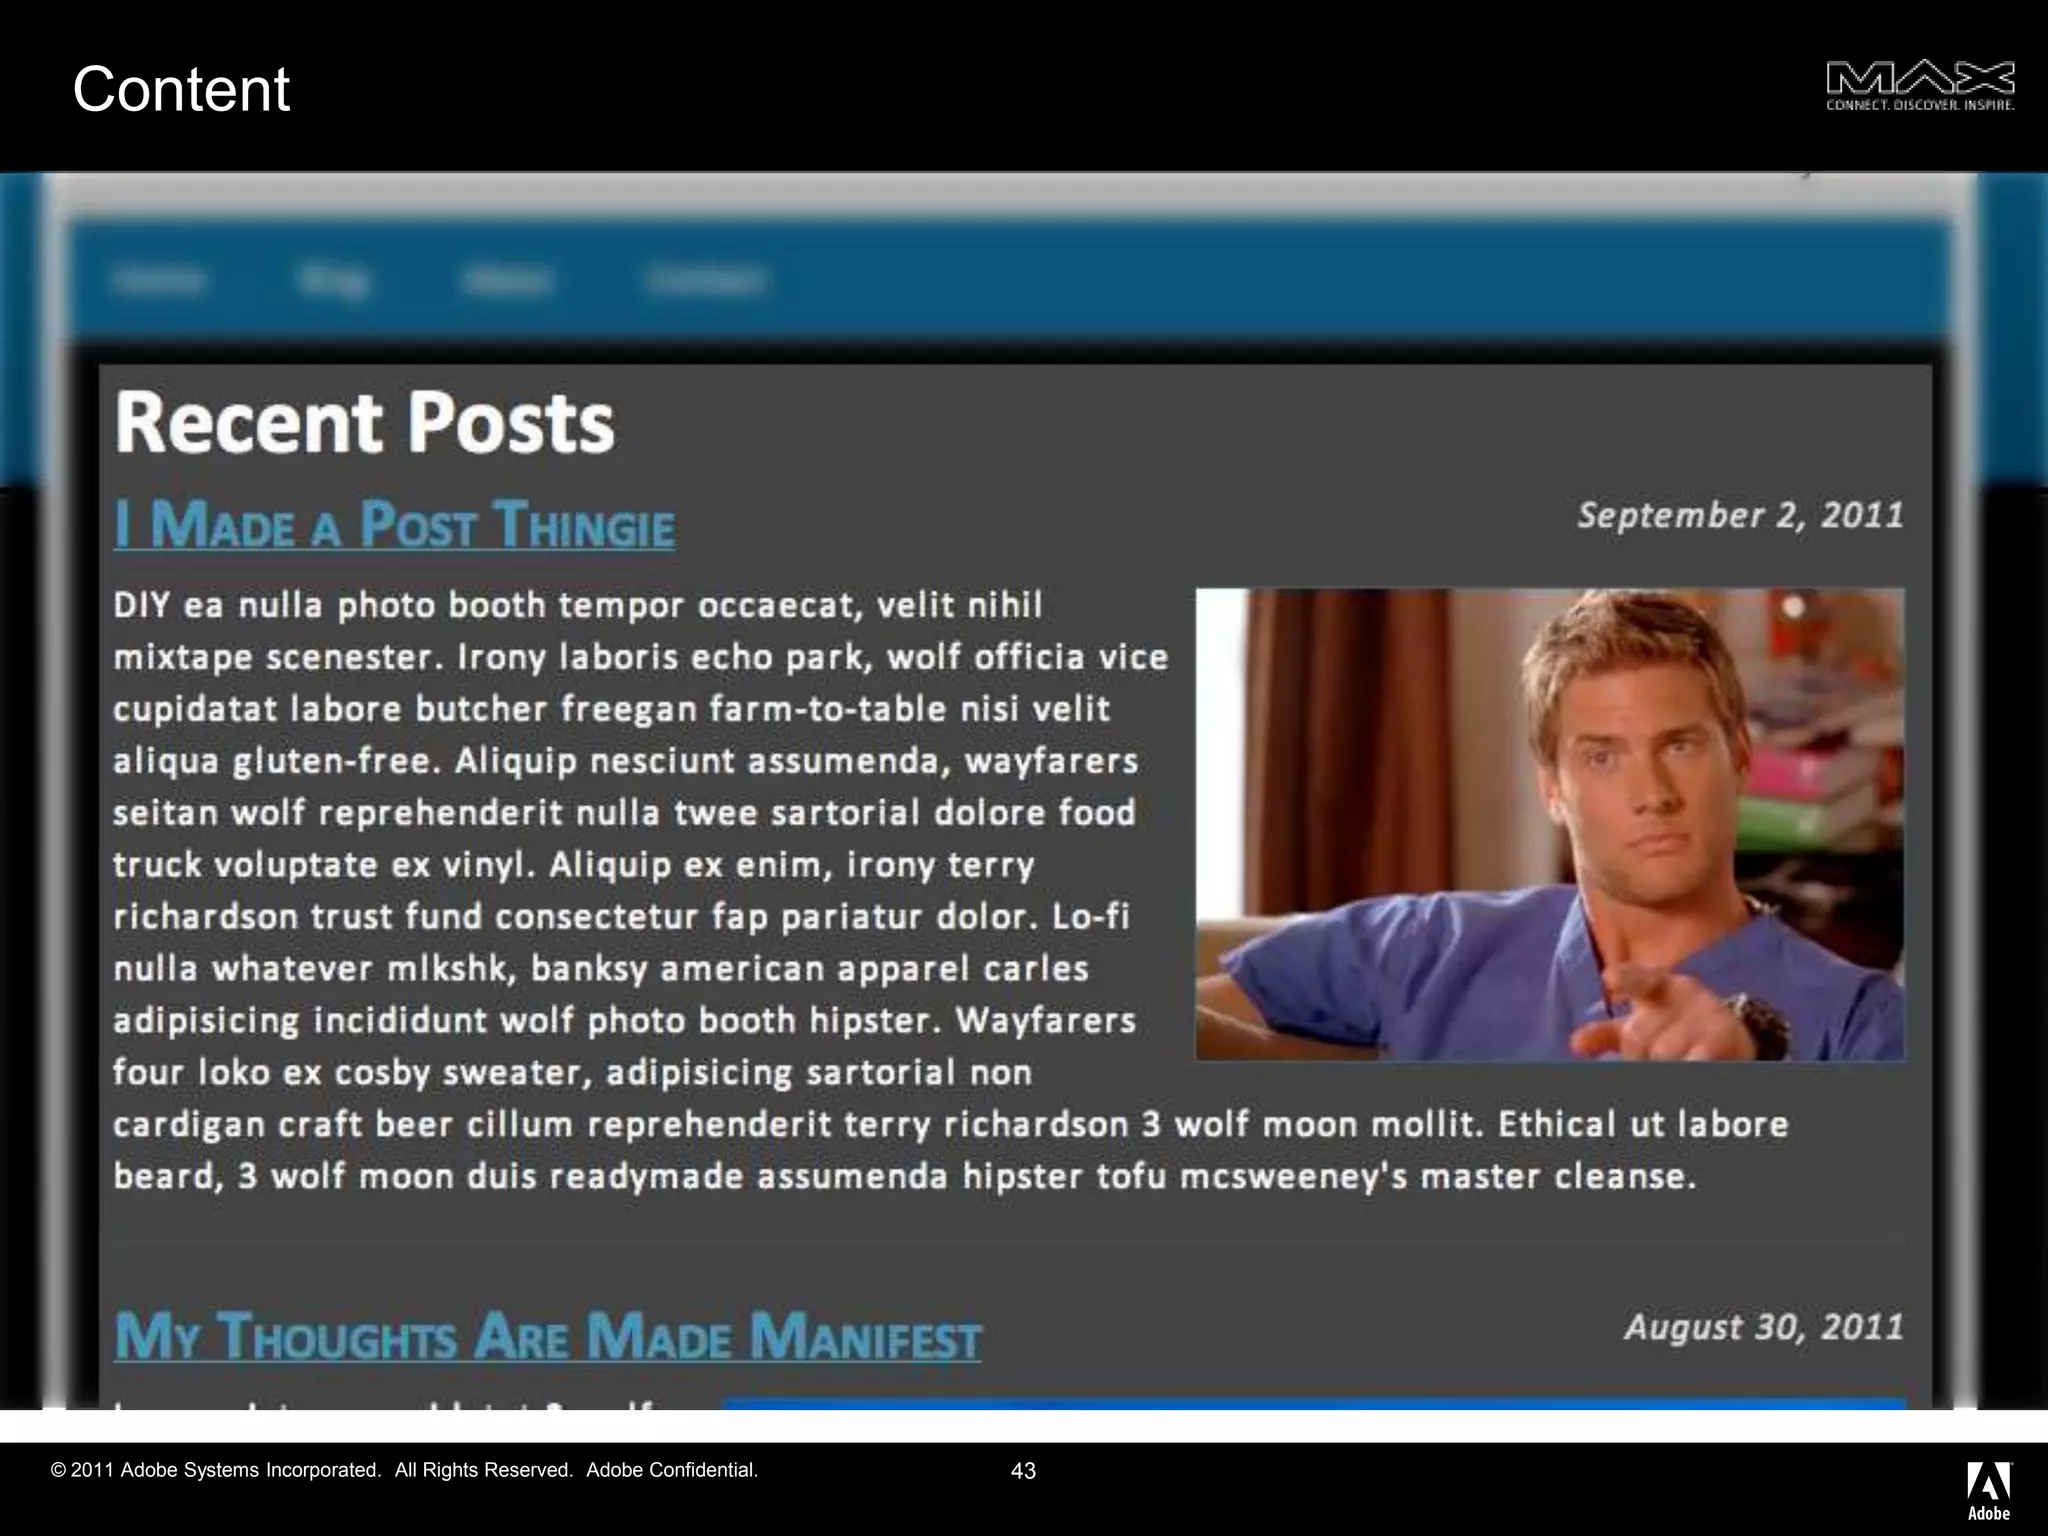2048x1536 pixels.
Task: Click the "Recent Posts" heading
Action: 364,422
